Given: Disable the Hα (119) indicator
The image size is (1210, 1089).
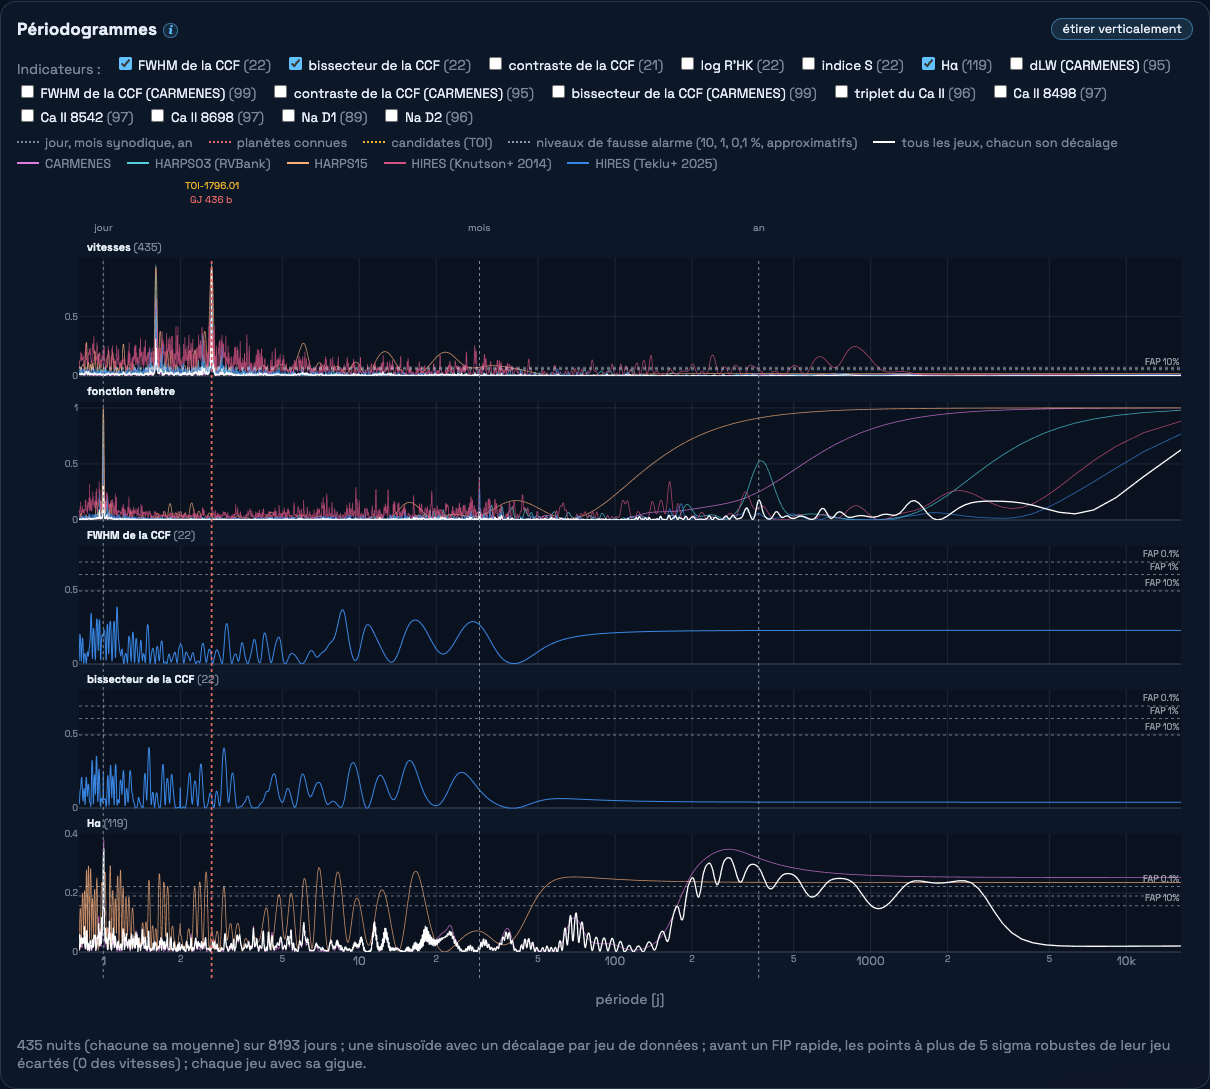Looking at the screenshot, I should 928,64.
